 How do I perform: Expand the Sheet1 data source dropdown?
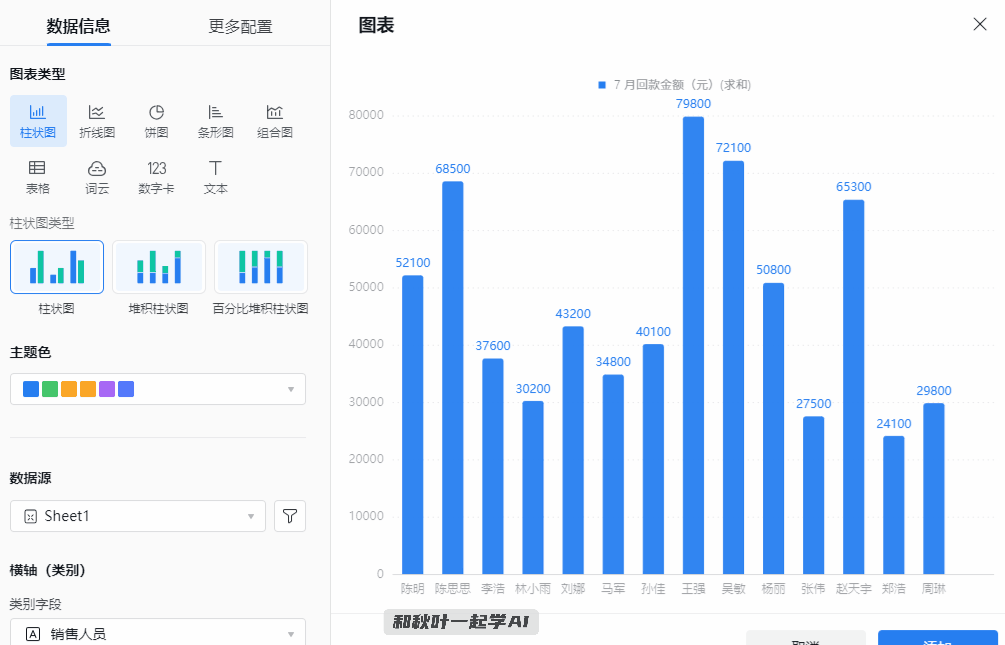click(x=138, y=516)
